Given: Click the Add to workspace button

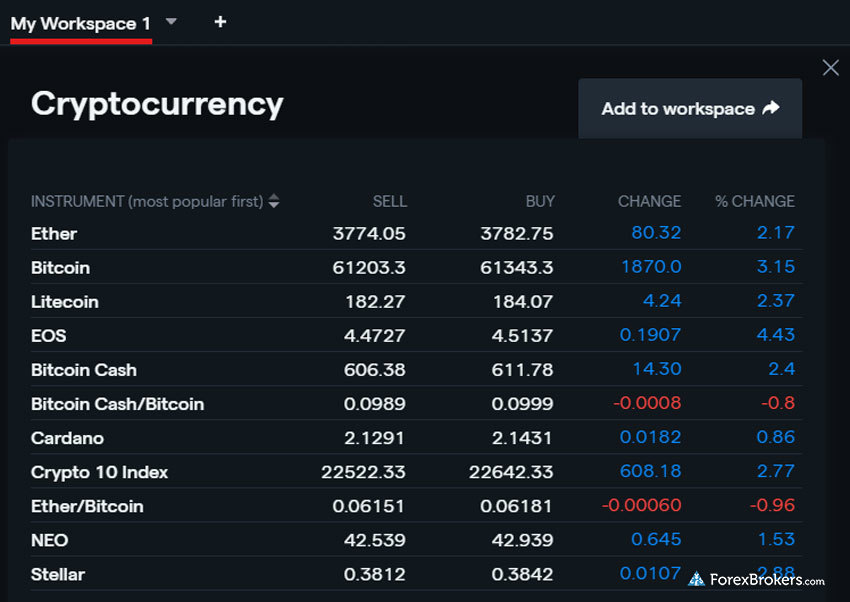Looking at the screenshot, I should [690, 109].
